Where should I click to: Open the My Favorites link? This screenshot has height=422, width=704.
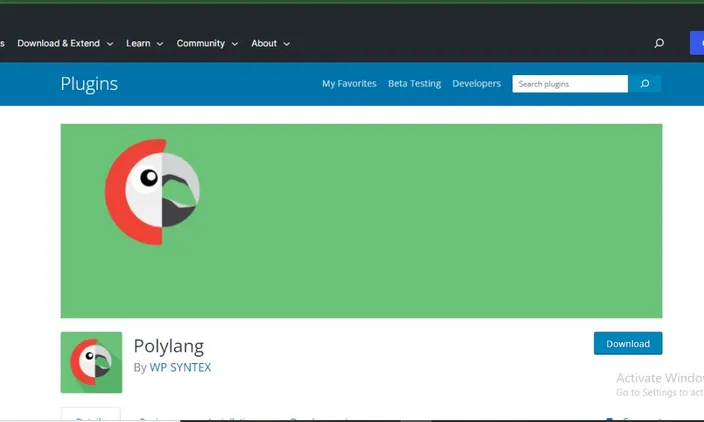click(x=349, y=84)
